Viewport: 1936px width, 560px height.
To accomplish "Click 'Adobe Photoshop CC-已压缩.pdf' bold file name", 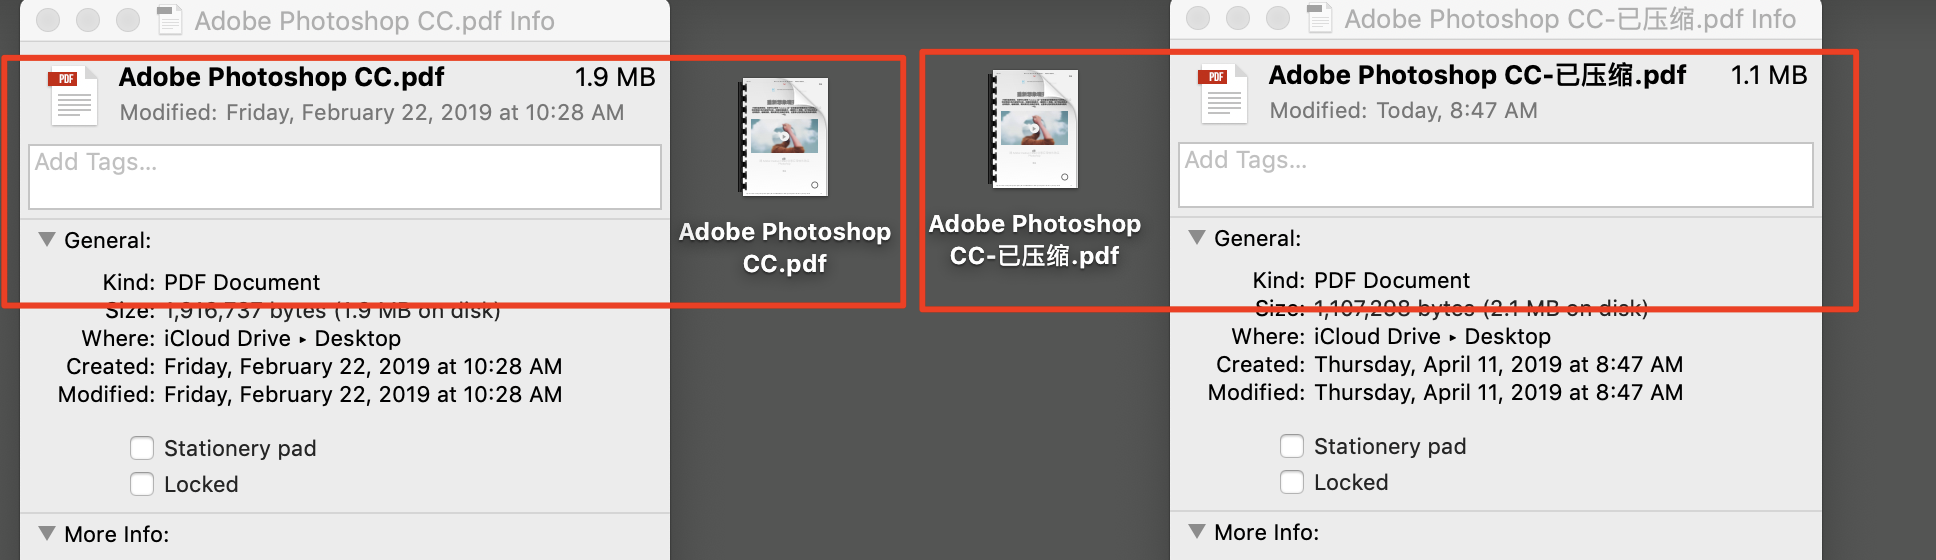I will (1477, 75).
